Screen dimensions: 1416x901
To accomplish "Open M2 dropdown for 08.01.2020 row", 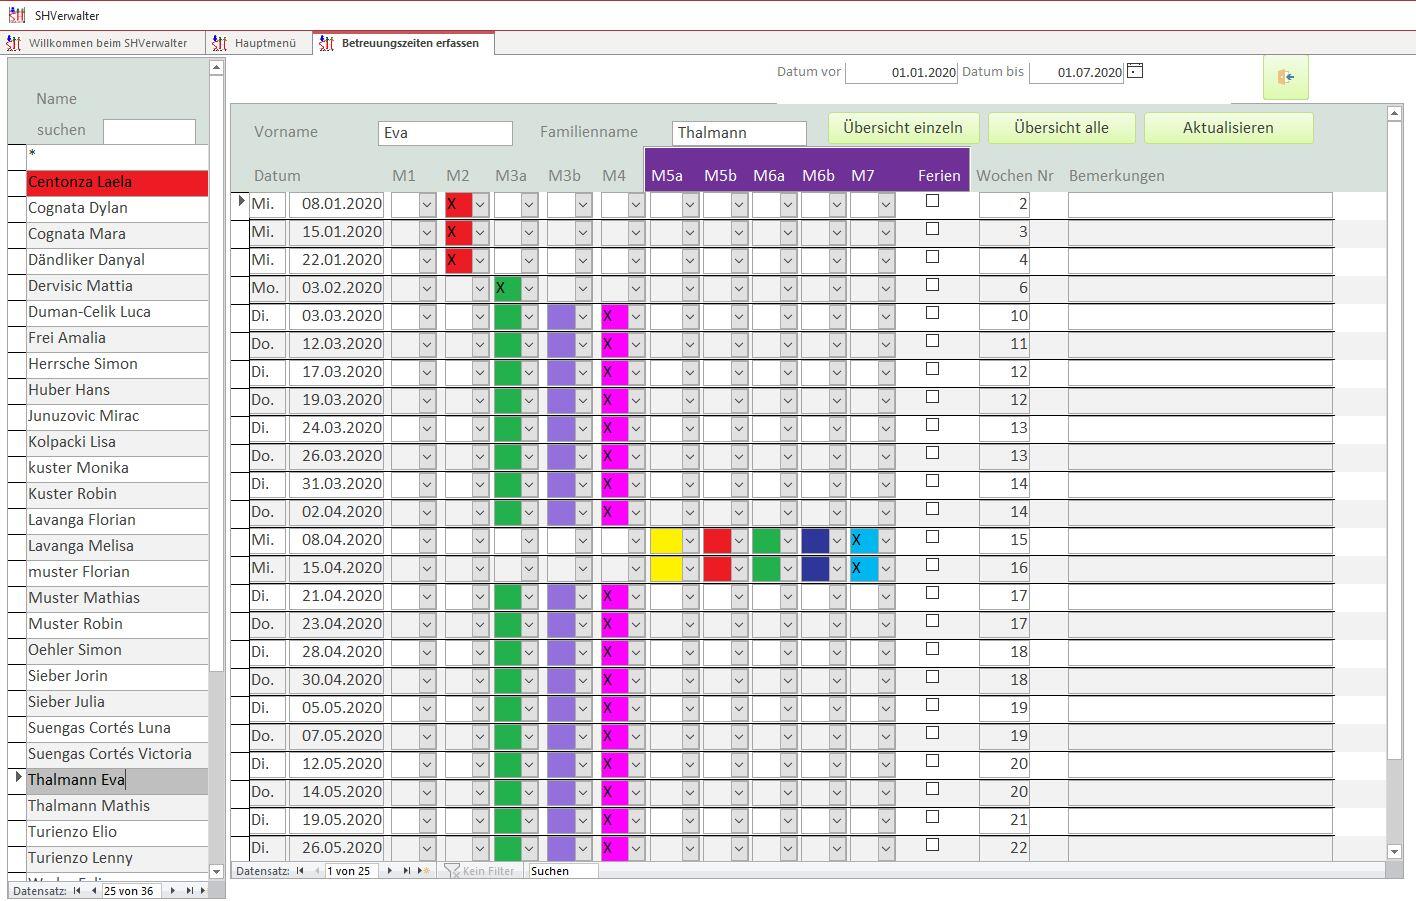I will click(480, 205).
